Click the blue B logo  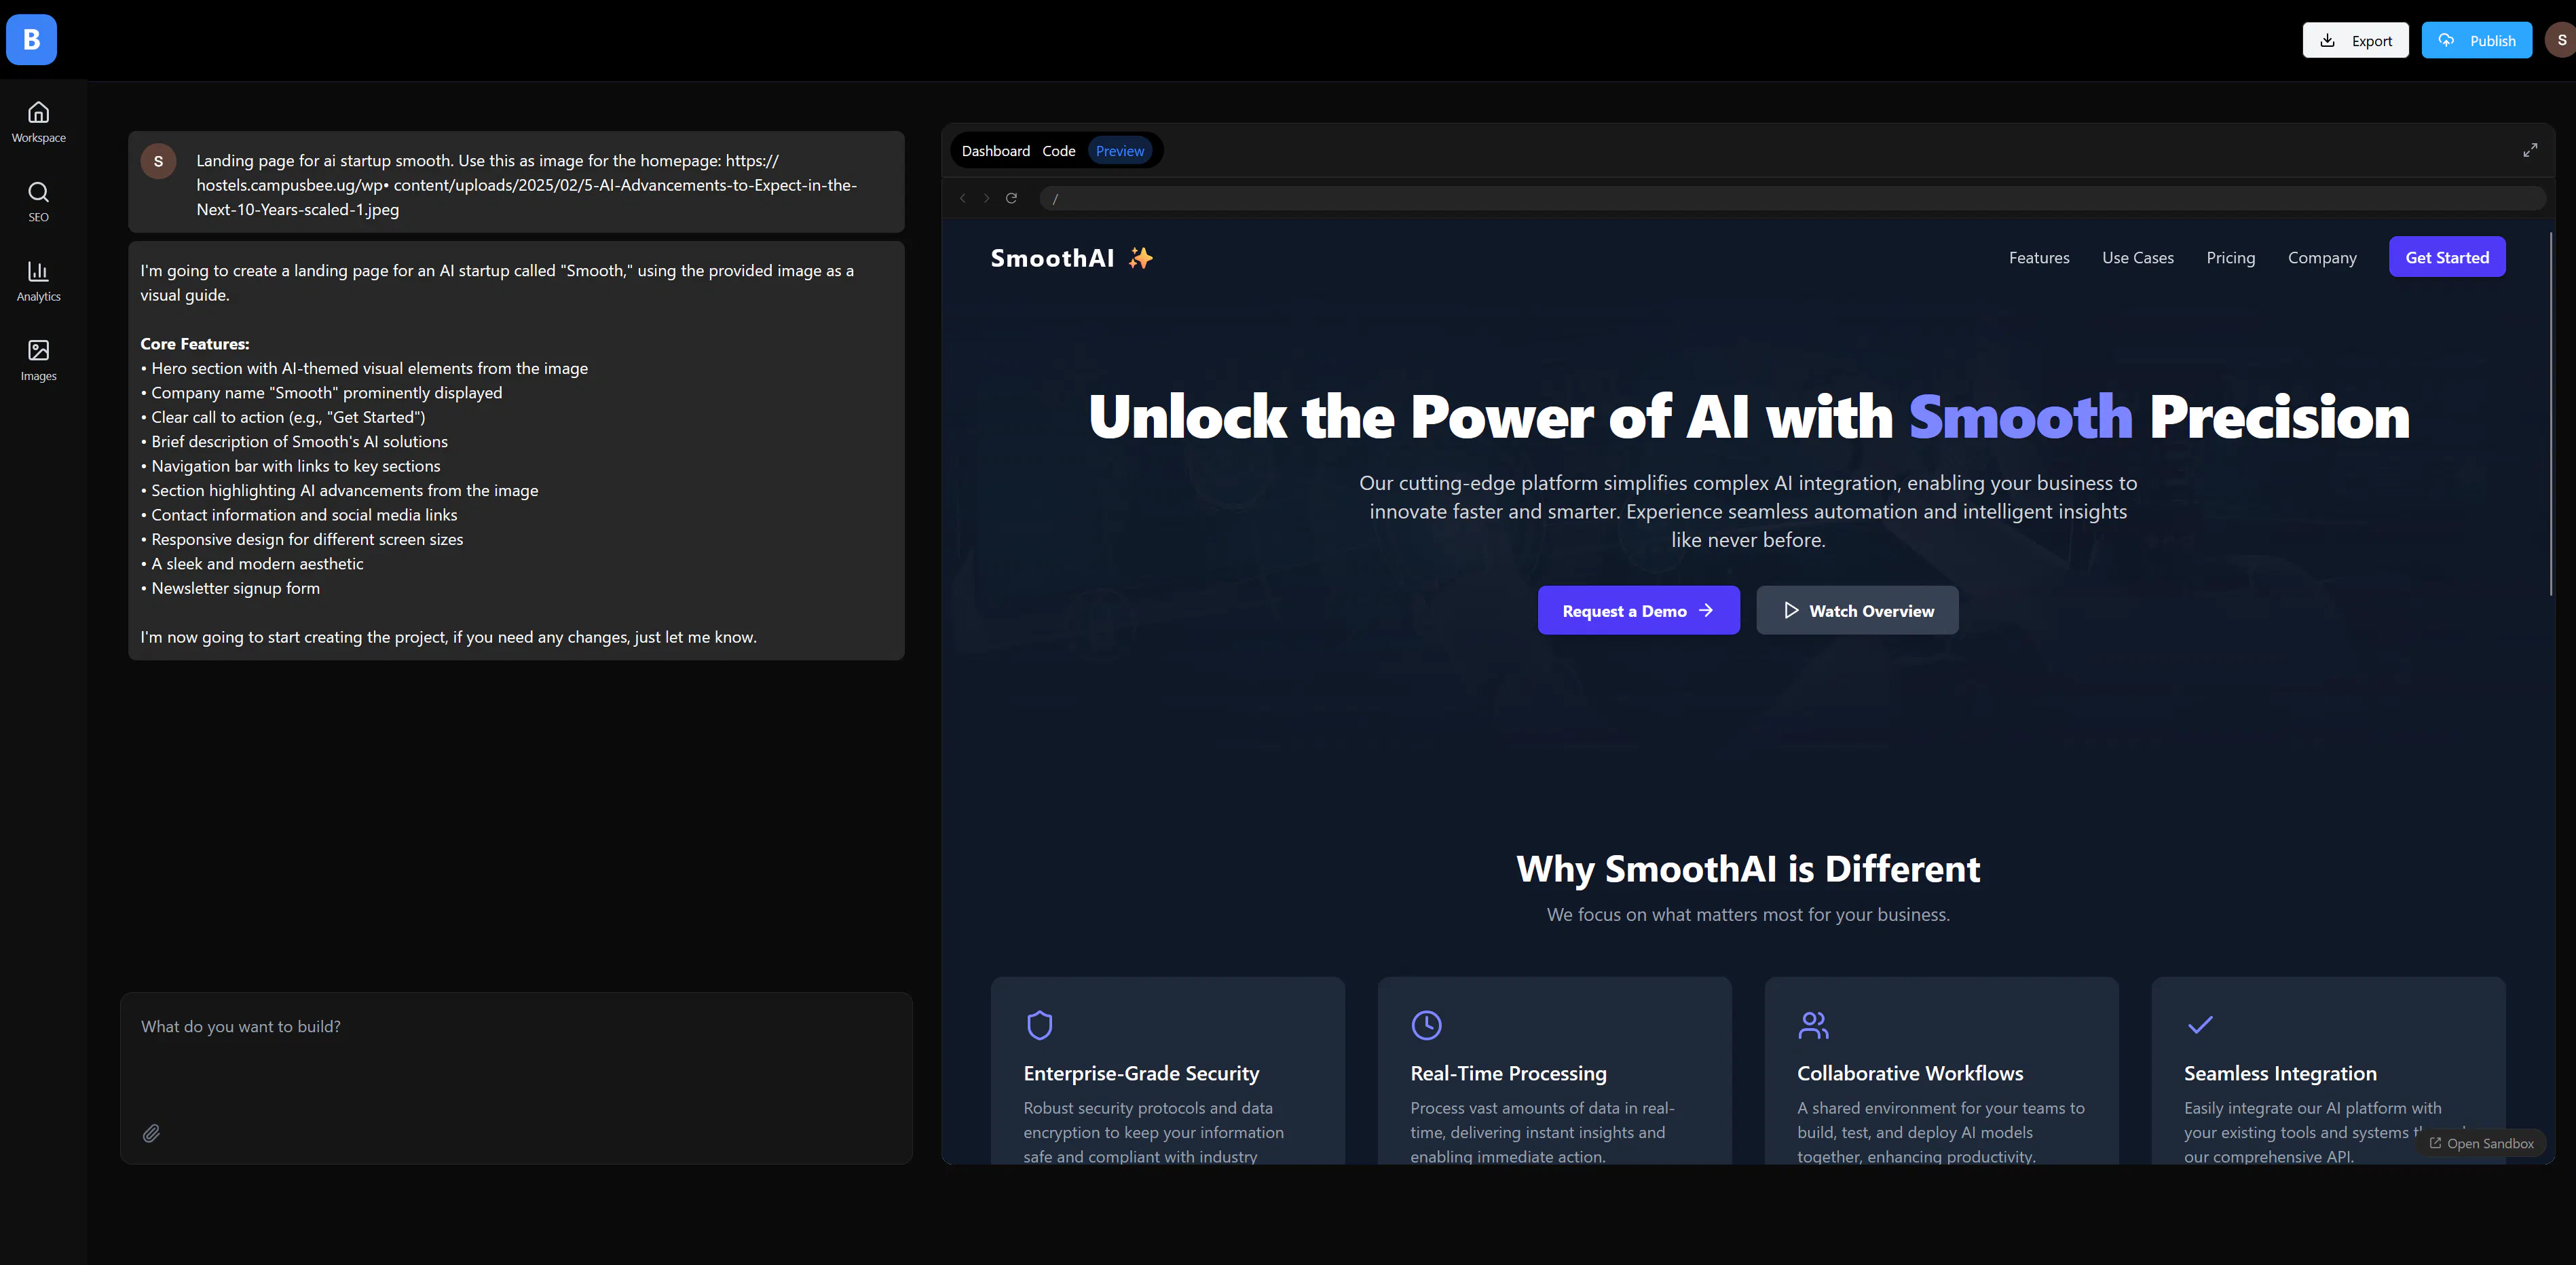(32, 40)
